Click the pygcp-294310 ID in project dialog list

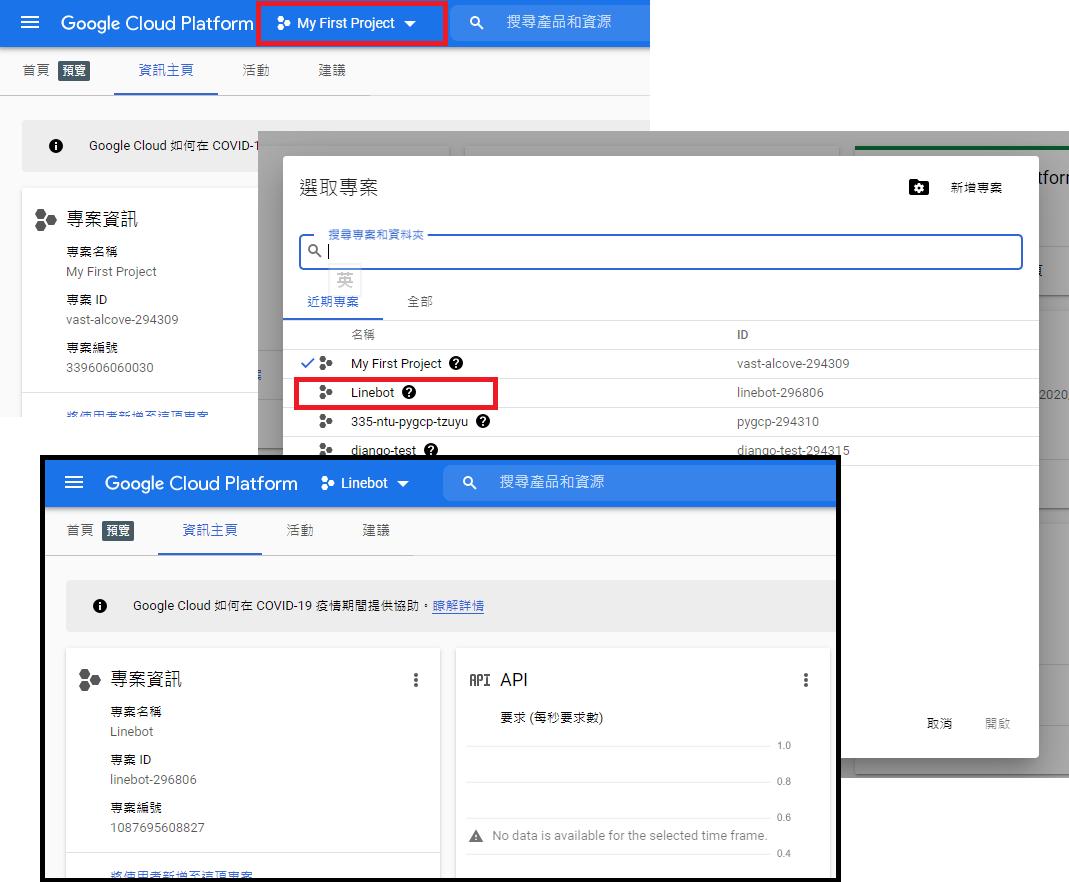(x=778, y=422)
